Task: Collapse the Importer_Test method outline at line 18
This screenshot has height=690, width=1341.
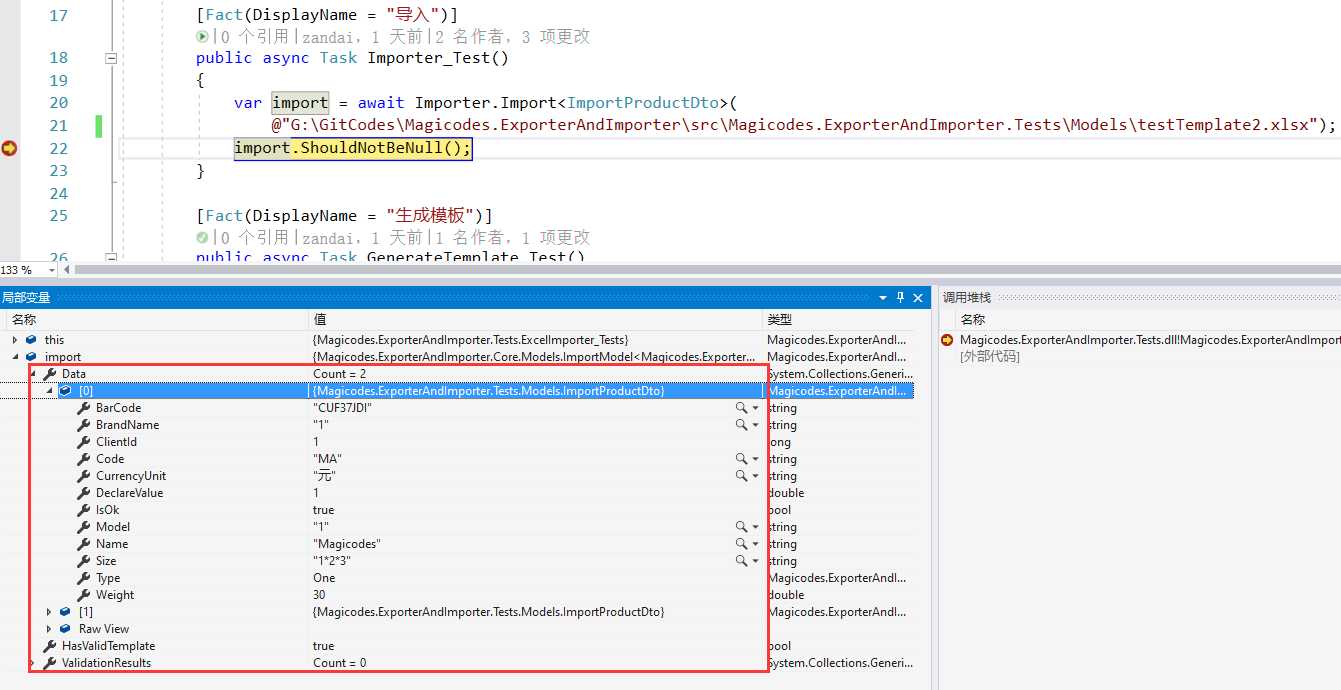Action: click(x=111, y=58)
